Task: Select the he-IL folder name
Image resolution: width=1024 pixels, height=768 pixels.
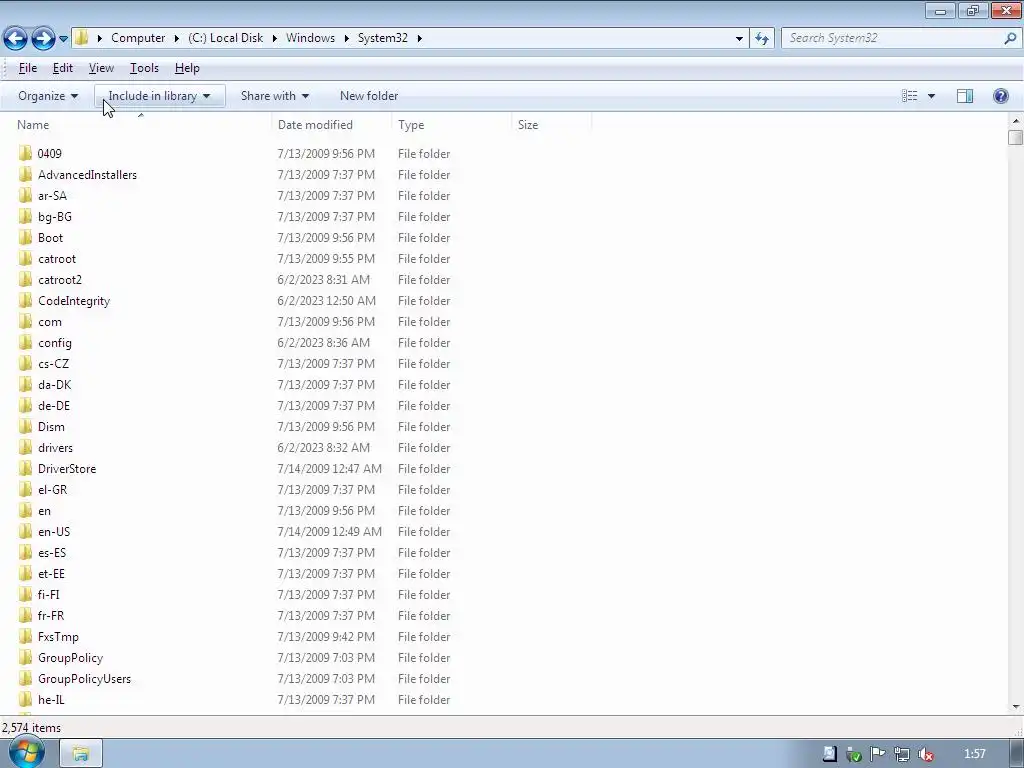Action: (51, 699)
